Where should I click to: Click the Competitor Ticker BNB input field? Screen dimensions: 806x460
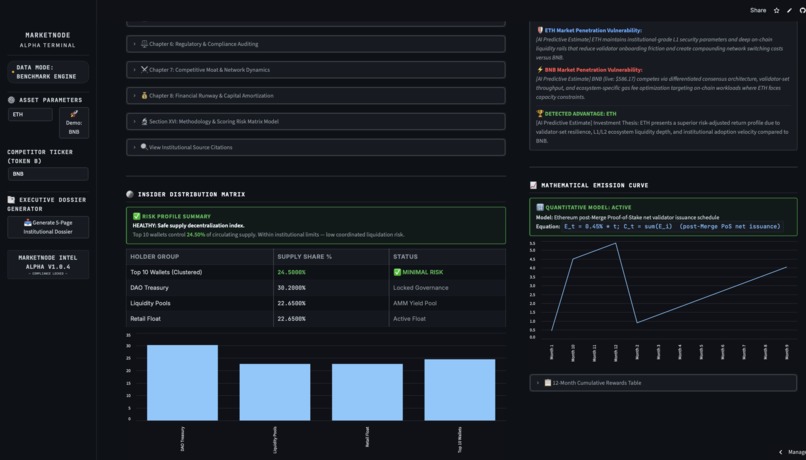[48, 174]
